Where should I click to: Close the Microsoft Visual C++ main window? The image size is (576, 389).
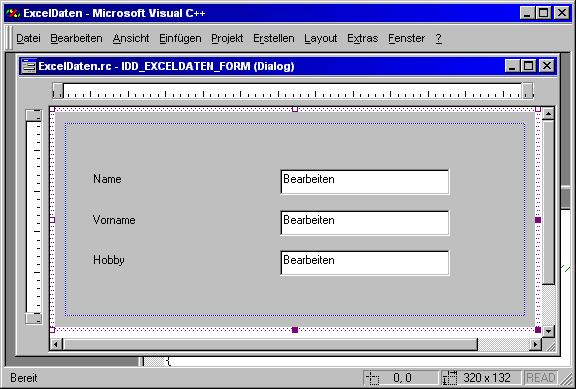point(562,13)
